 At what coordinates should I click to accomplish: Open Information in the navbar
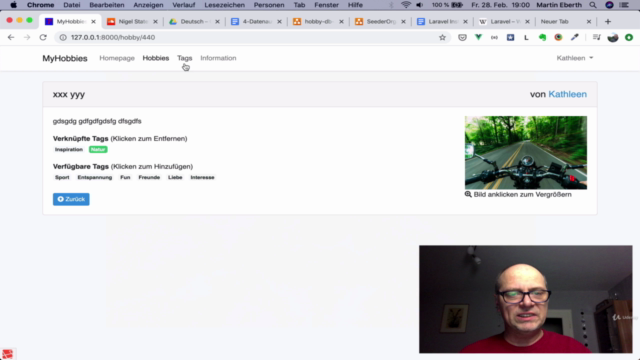(x=218, y=58)
